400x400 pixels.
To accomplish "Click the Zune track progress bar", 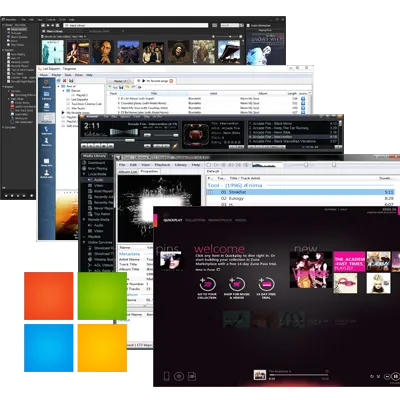I will tap(298, 375).
